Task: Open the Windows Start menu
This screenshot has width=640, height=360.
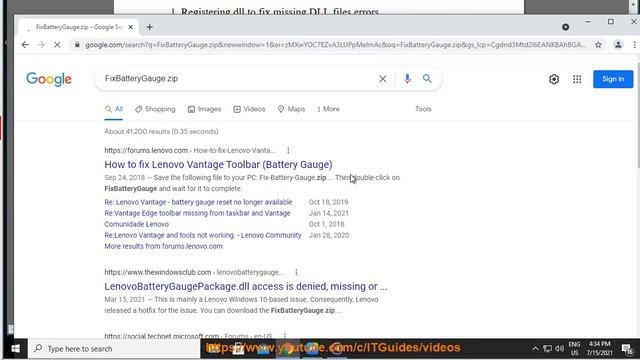Action: point(16,349)
